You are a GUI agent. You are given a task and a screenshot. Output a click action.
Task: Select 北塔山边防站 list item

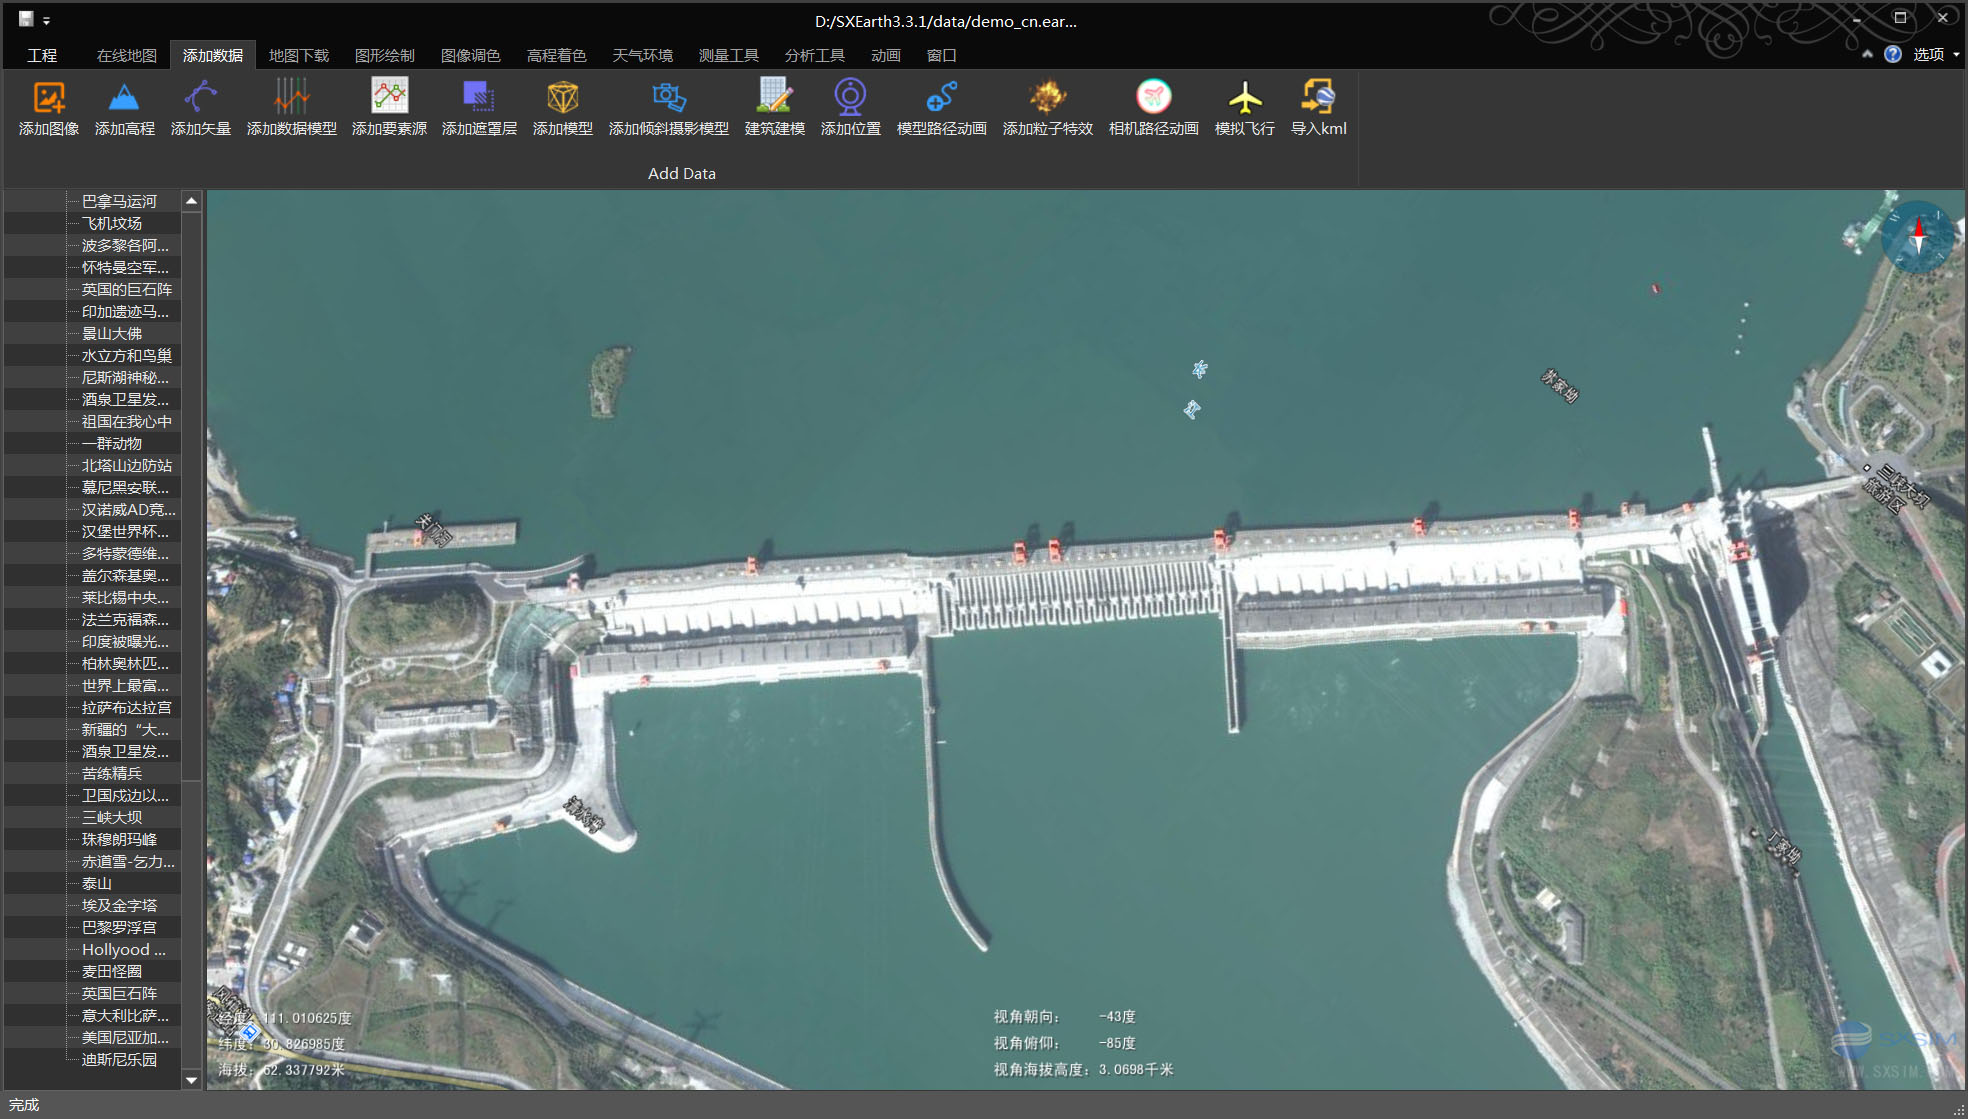click(127, 465)
